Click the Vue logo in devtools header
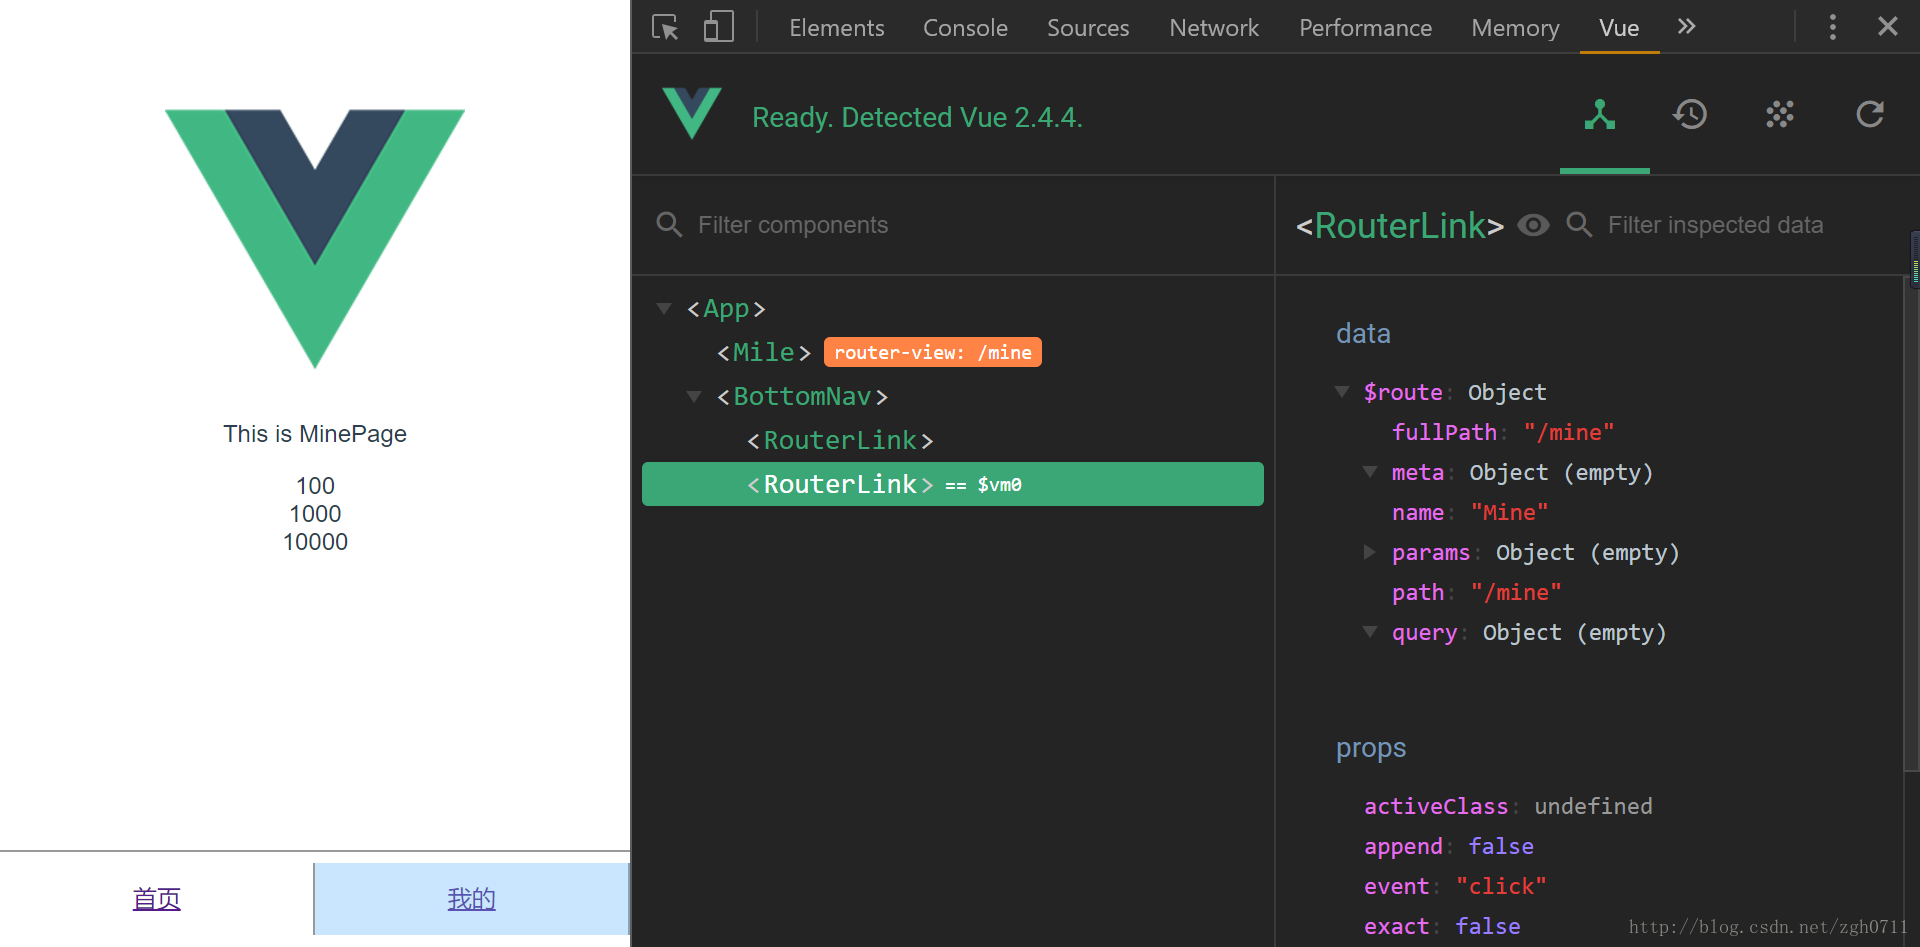 pos(691,113)
